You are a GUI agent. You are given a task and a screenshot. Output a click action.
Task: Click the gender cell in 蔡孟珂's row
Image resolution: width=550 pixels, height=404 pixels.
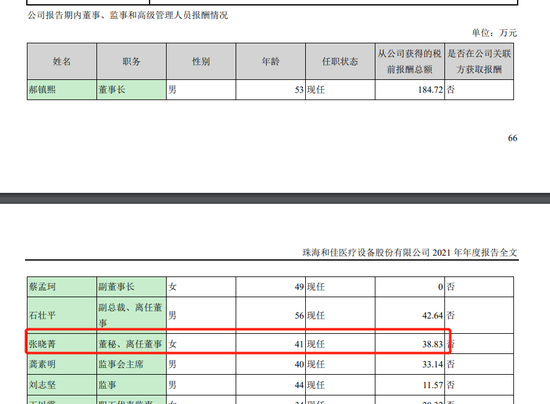[201, 287]
